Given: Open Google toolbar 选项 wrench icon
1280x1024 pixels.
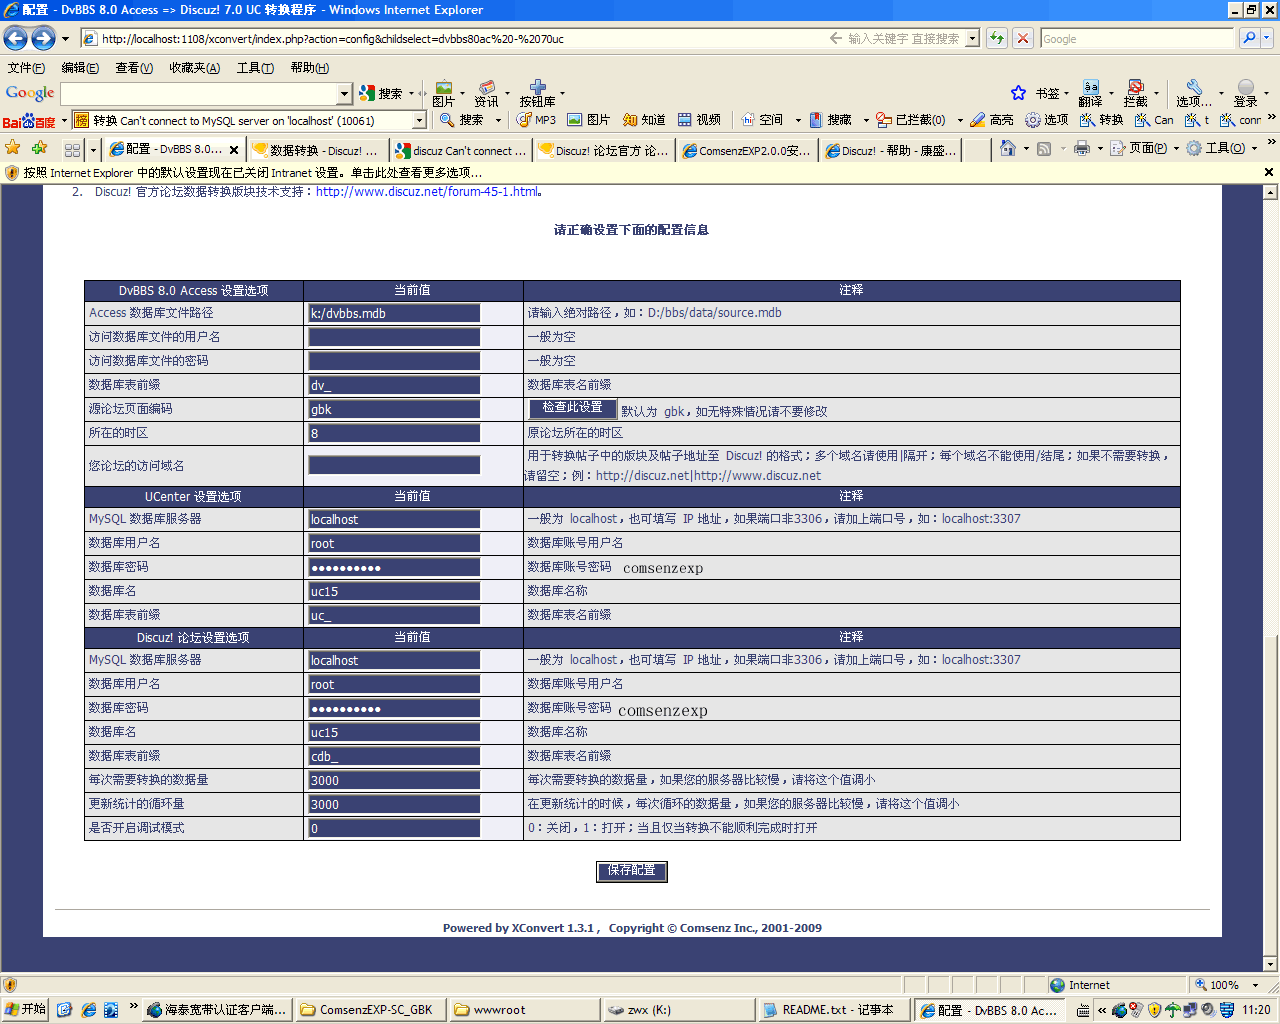Looking at the screenshot, I should (x=1193, y=93).
